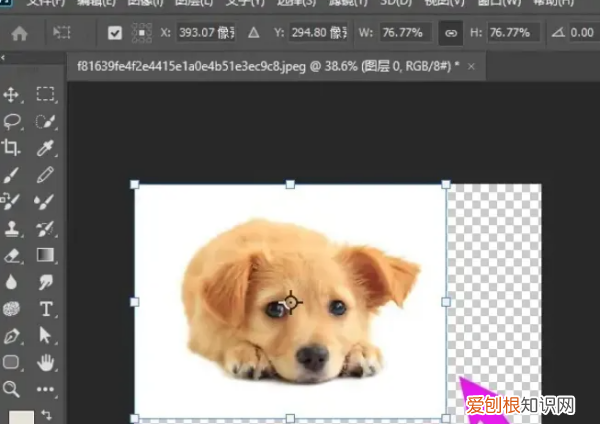This screenshot has height=424, width=600.
Task: Select the Pencil tool
Action: [x=45, y=175]
